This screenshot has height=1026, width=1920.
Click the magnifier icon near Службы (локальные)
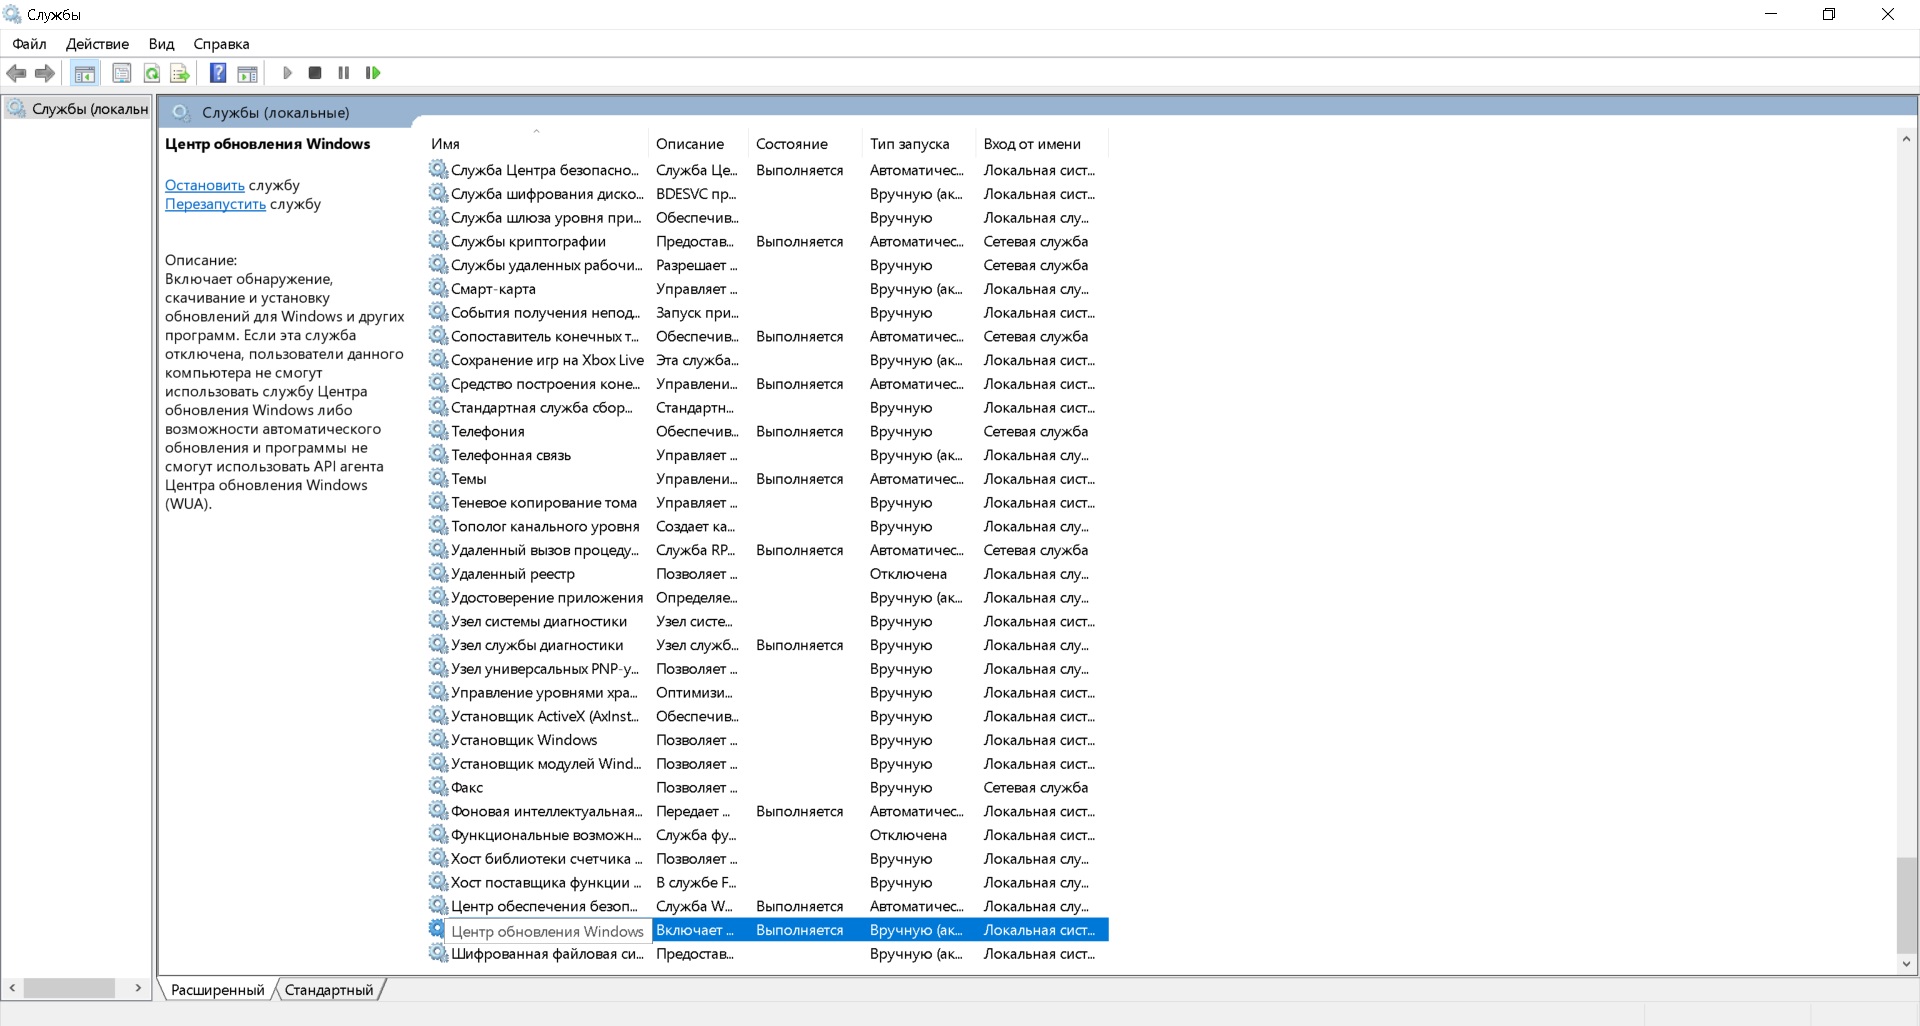[x=181, y=112]
